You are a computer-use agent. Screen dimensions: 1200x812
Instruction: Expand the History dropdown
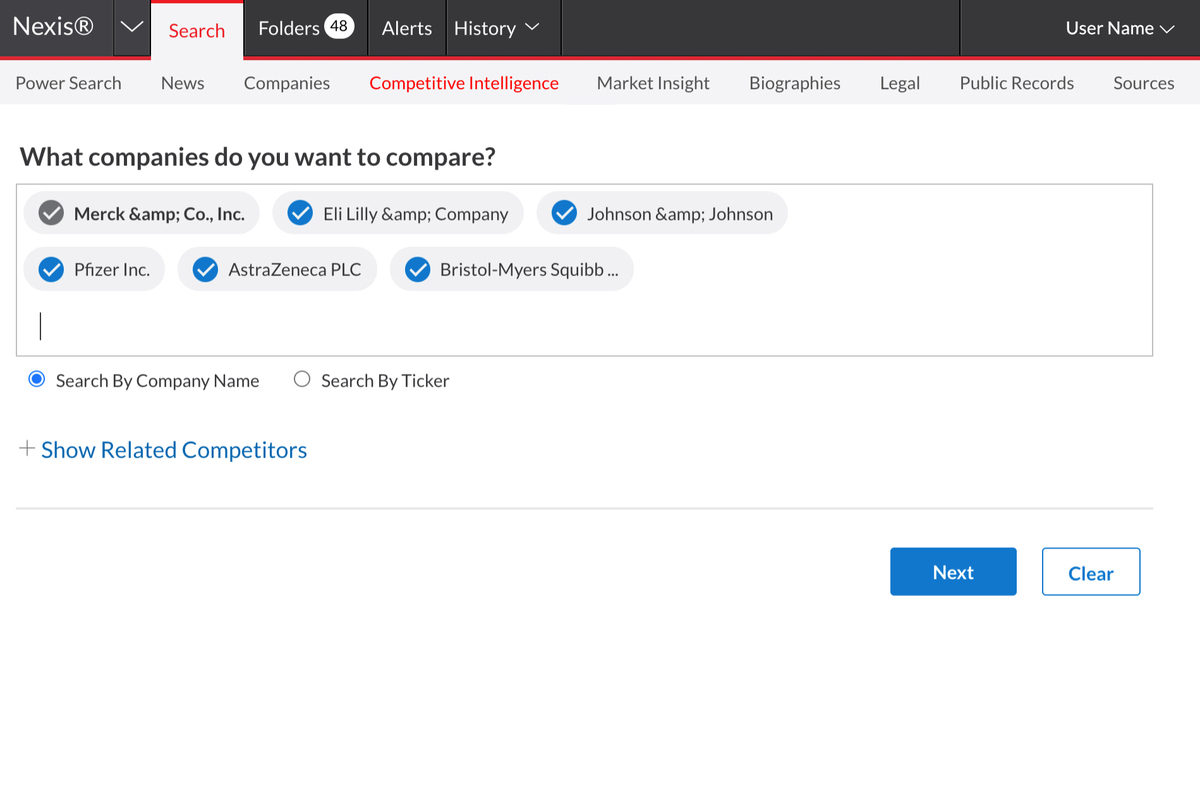point(496,28)
